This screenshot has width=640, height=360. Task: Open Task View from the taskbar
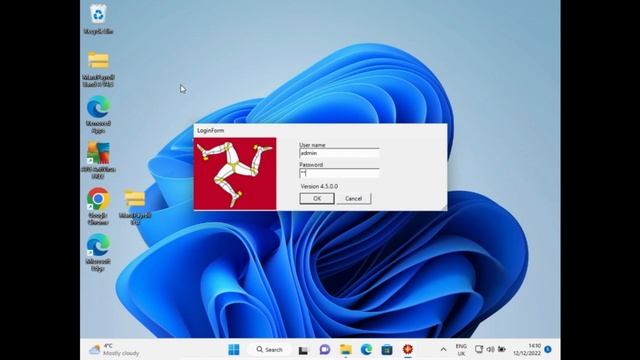303,350
